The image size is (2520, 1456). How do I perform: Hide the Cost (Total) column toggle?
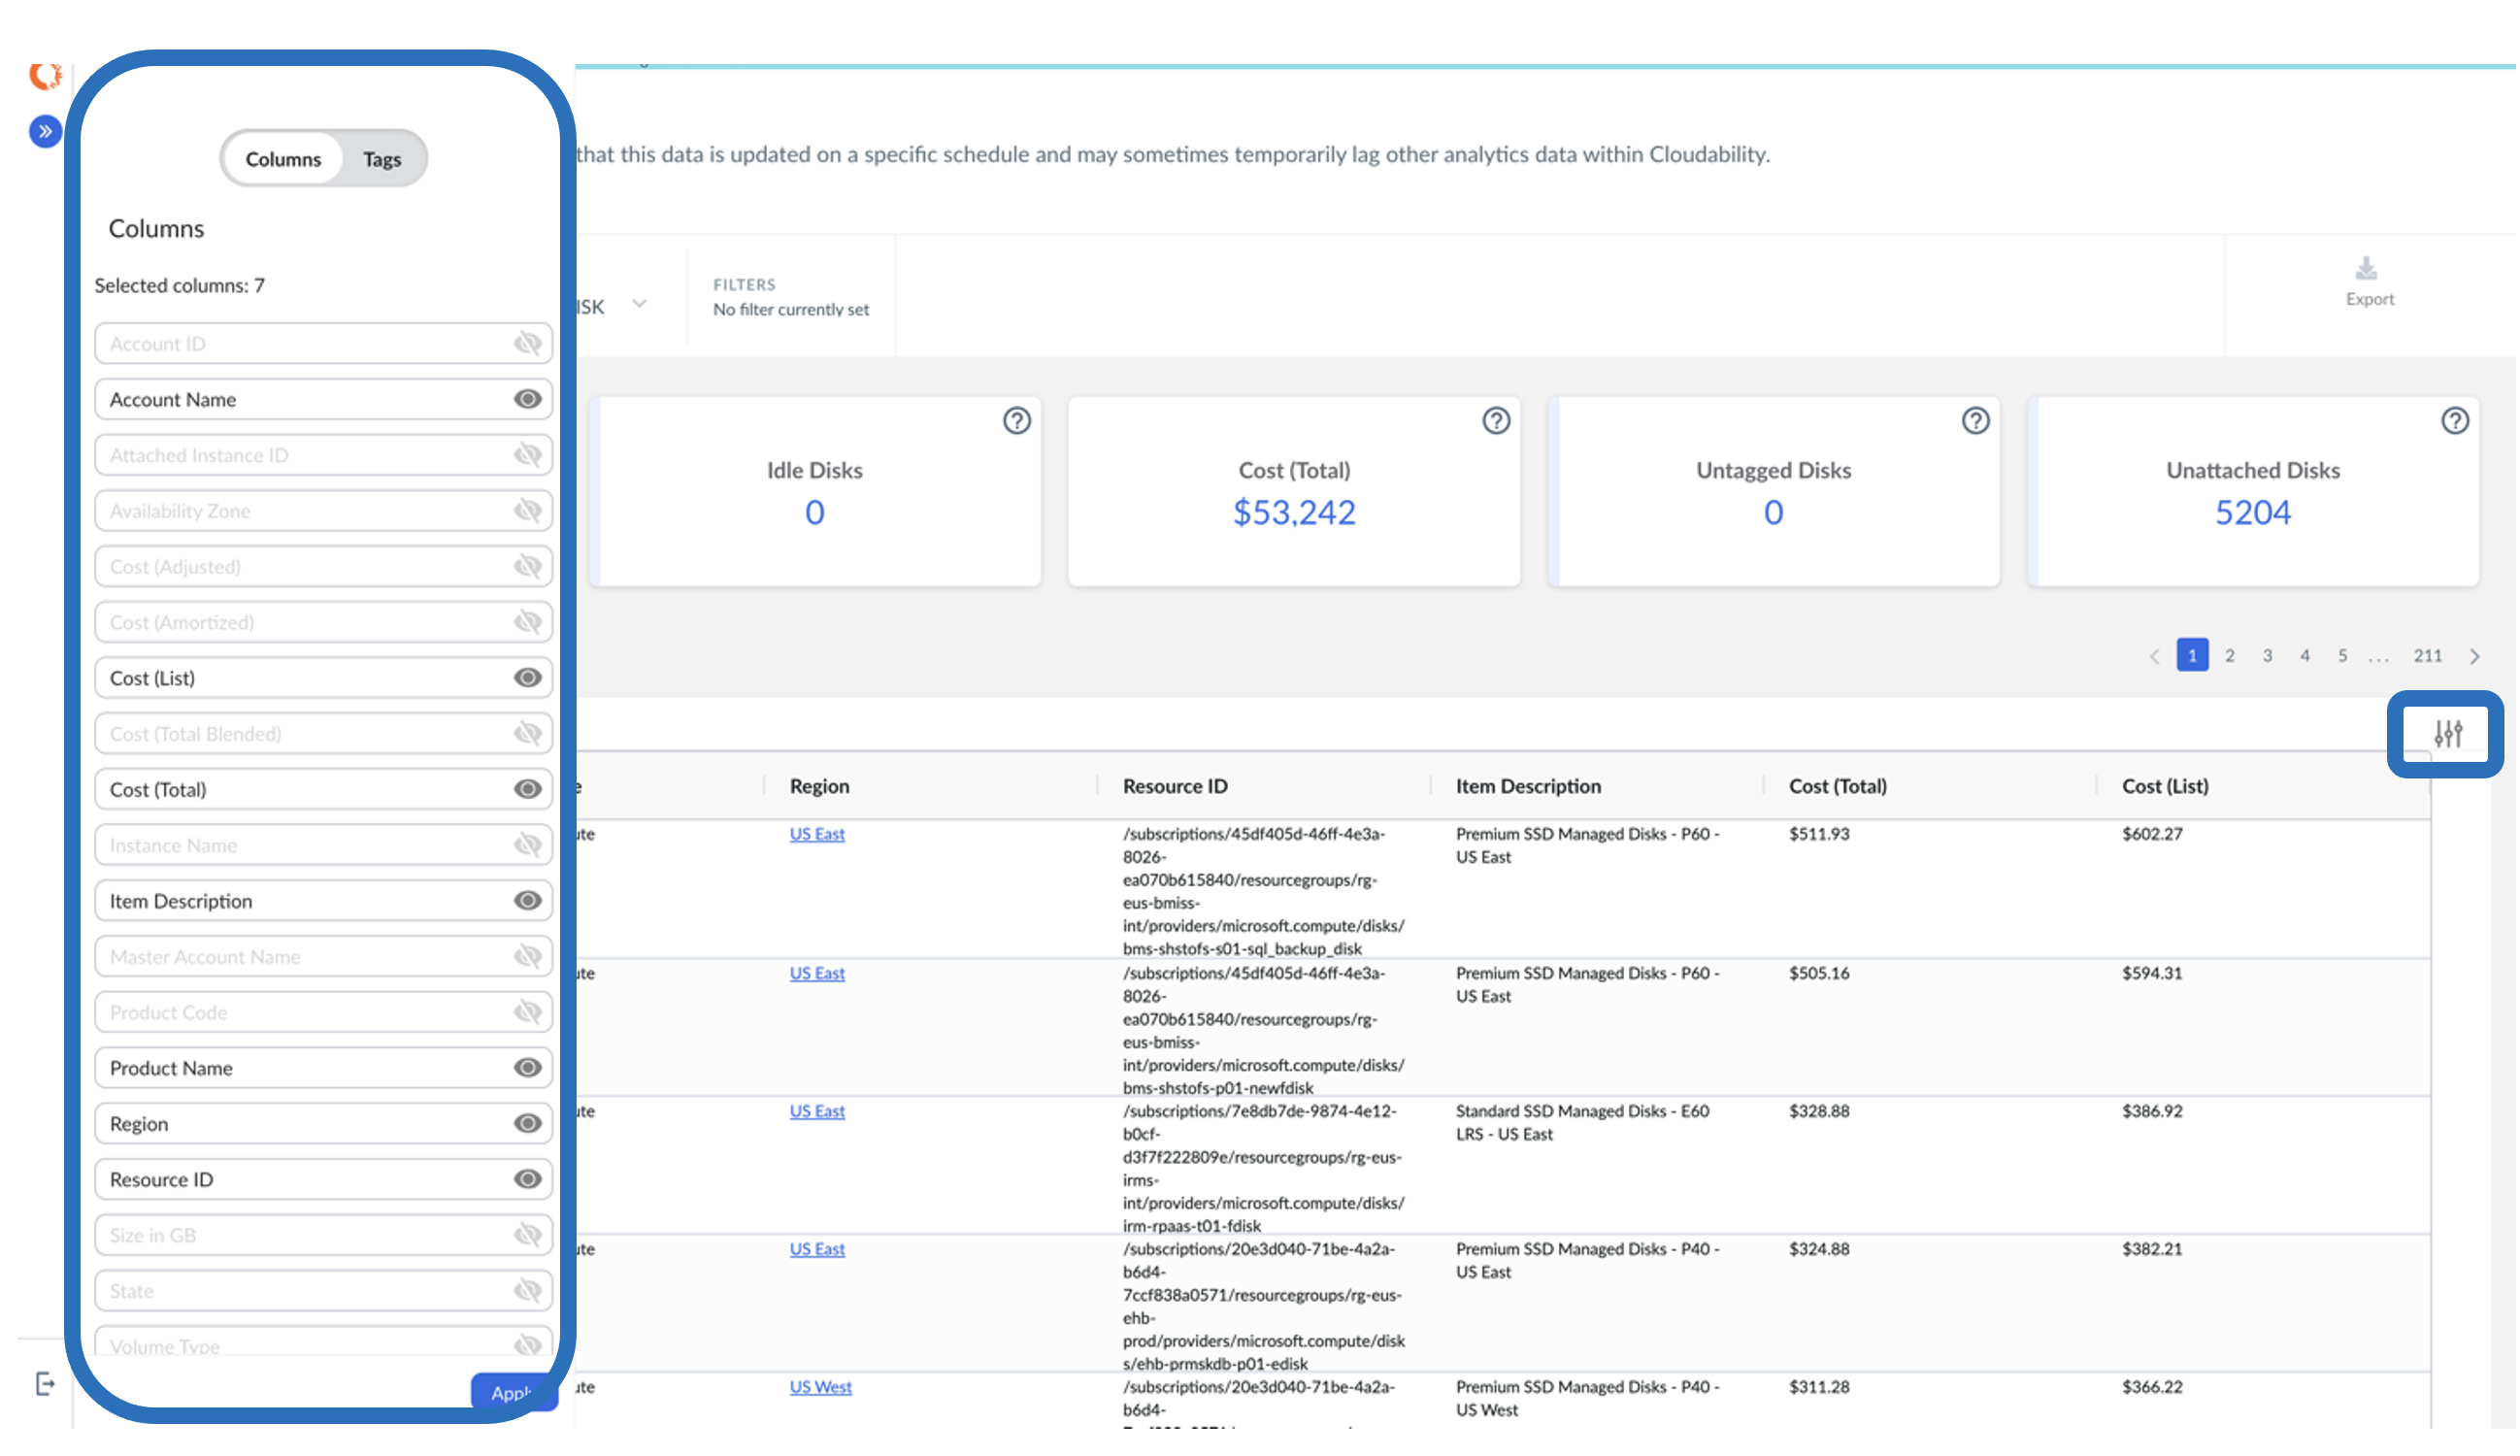[528, 790]
